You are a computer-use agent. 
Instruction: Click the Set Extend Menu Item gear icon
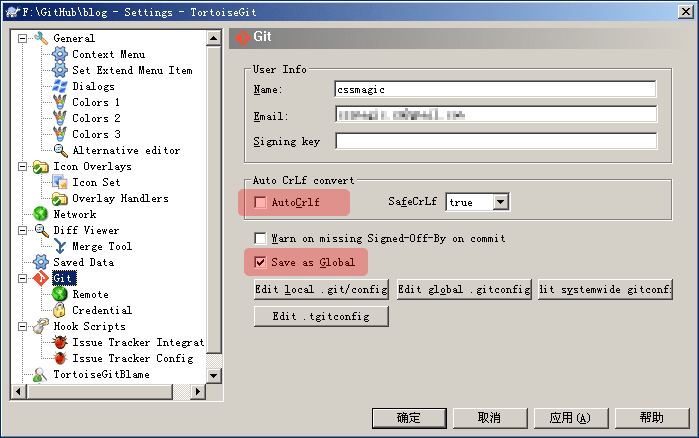click(60, 70)
